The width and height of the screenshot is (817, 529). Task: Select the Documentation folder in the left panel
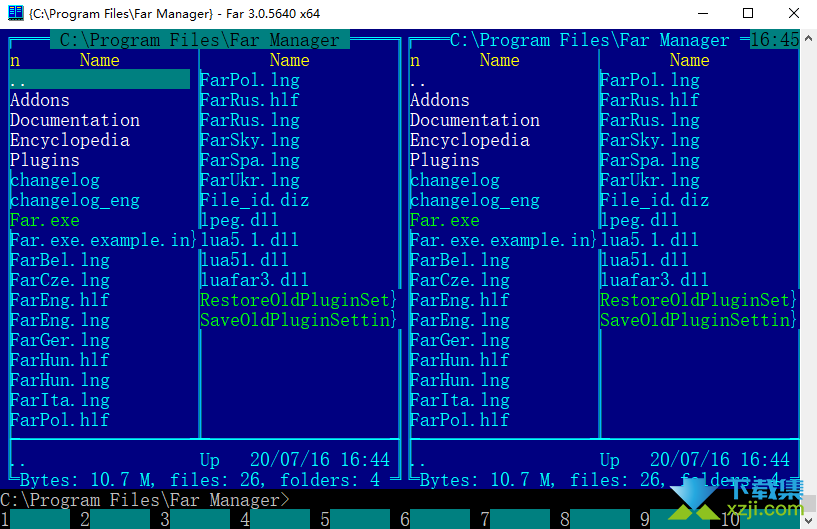75,120
